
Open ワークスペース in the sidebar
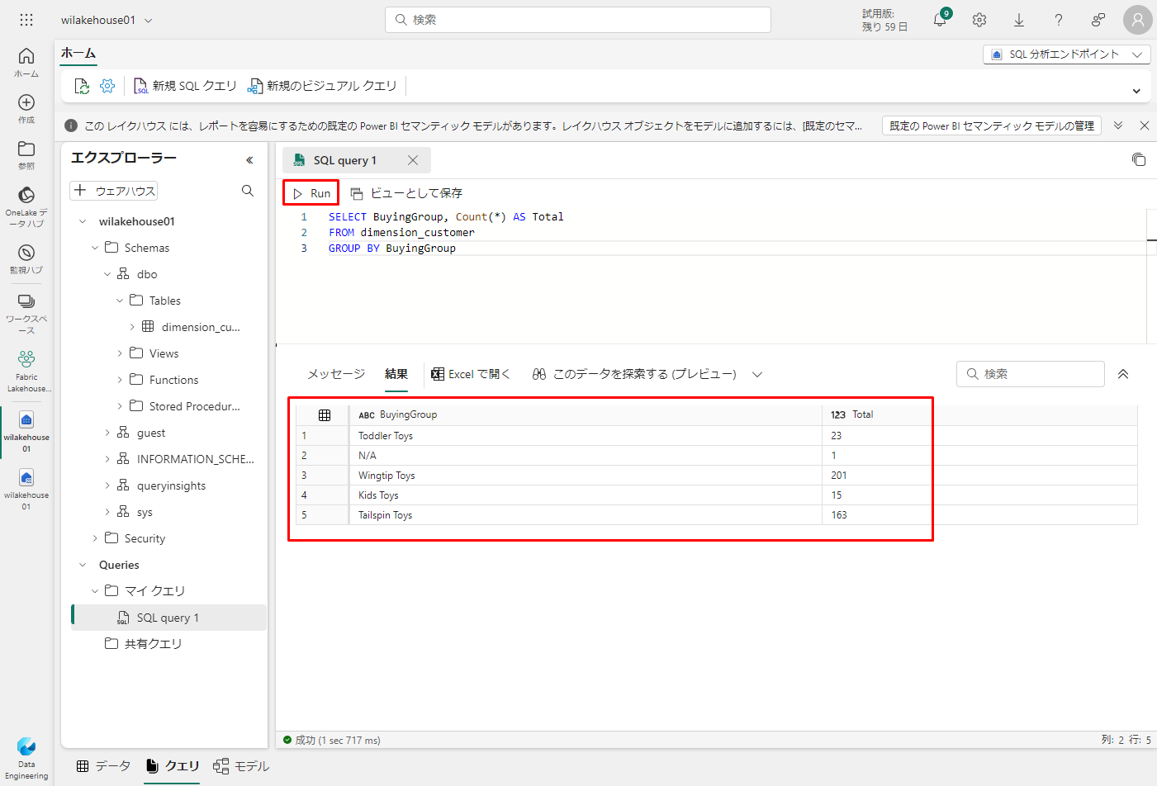pyautogui.click(x=27, y=314)
